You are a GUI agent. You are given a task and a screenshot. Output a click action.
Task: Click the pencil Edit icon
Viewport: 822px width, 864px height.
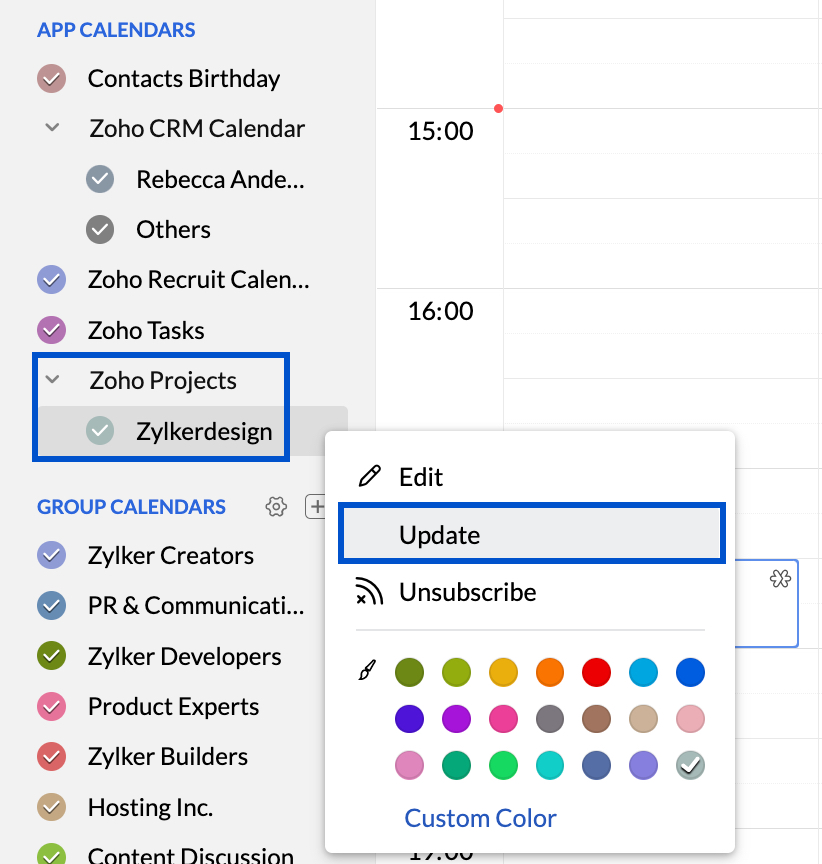[370, 476]
